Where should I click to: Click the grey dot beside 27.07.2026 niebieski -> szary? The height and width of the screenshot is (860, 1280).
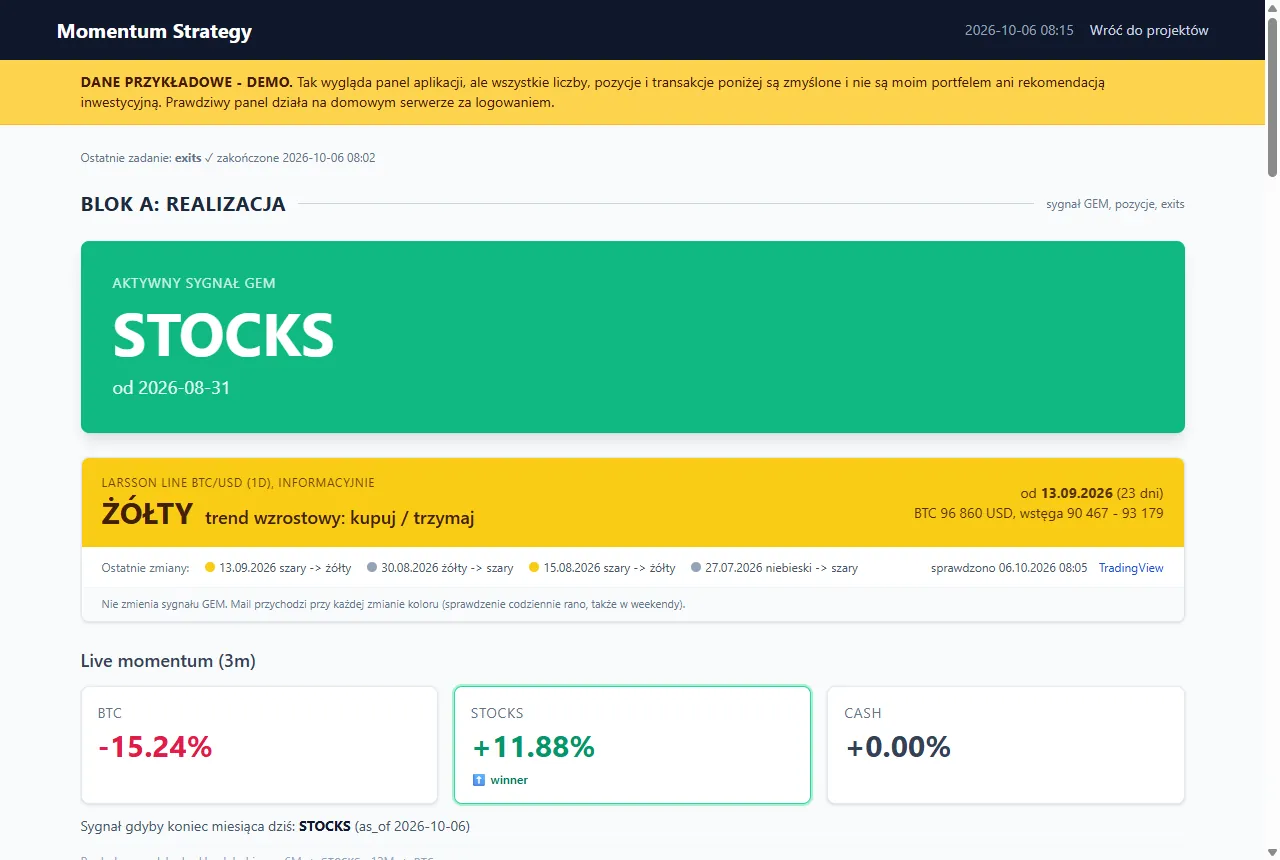click(696, 568)
